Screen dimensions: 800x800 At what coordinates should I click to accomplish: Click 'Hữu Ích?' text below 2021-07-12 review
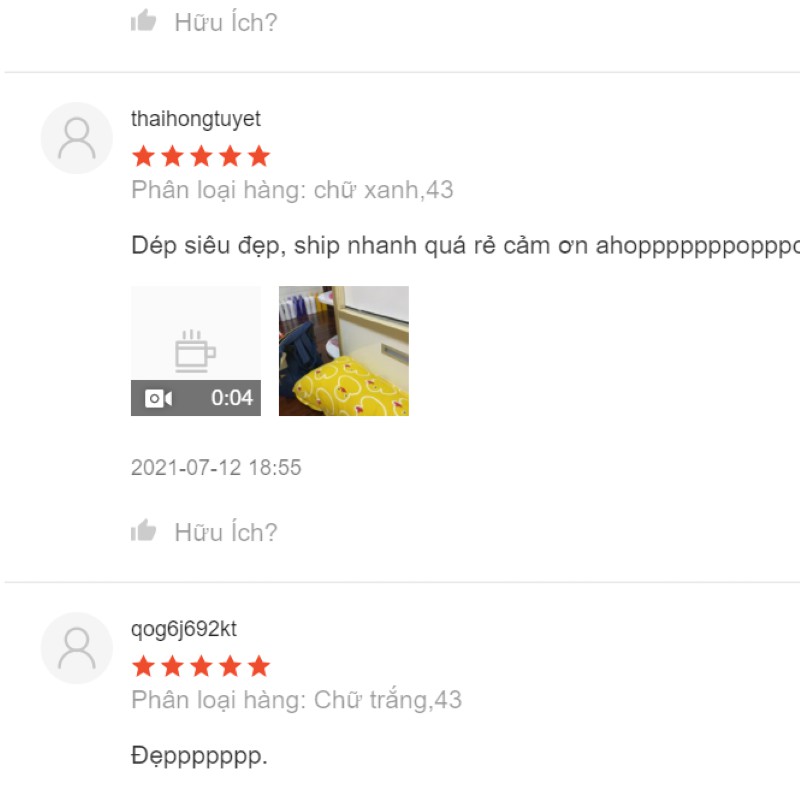point(226,532)
